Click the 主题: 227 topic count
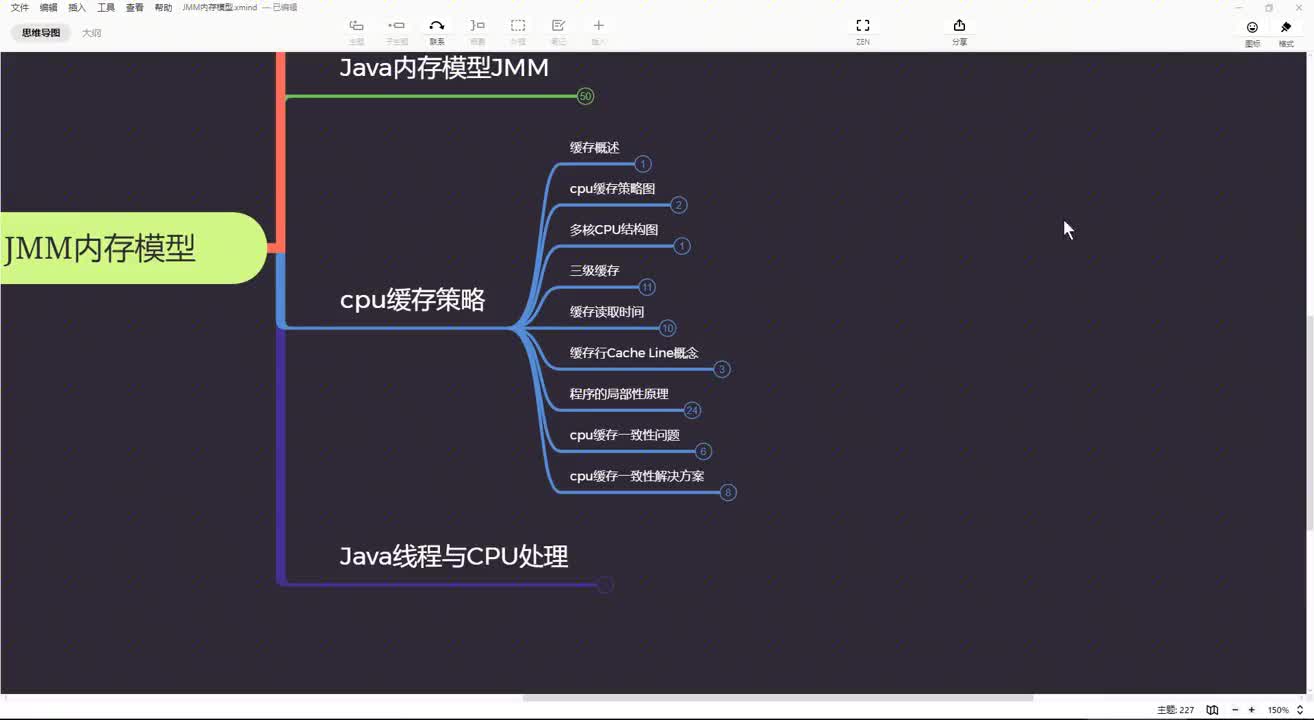The height and width of the screenshot is (720, 1314). tap(1175, 710)
